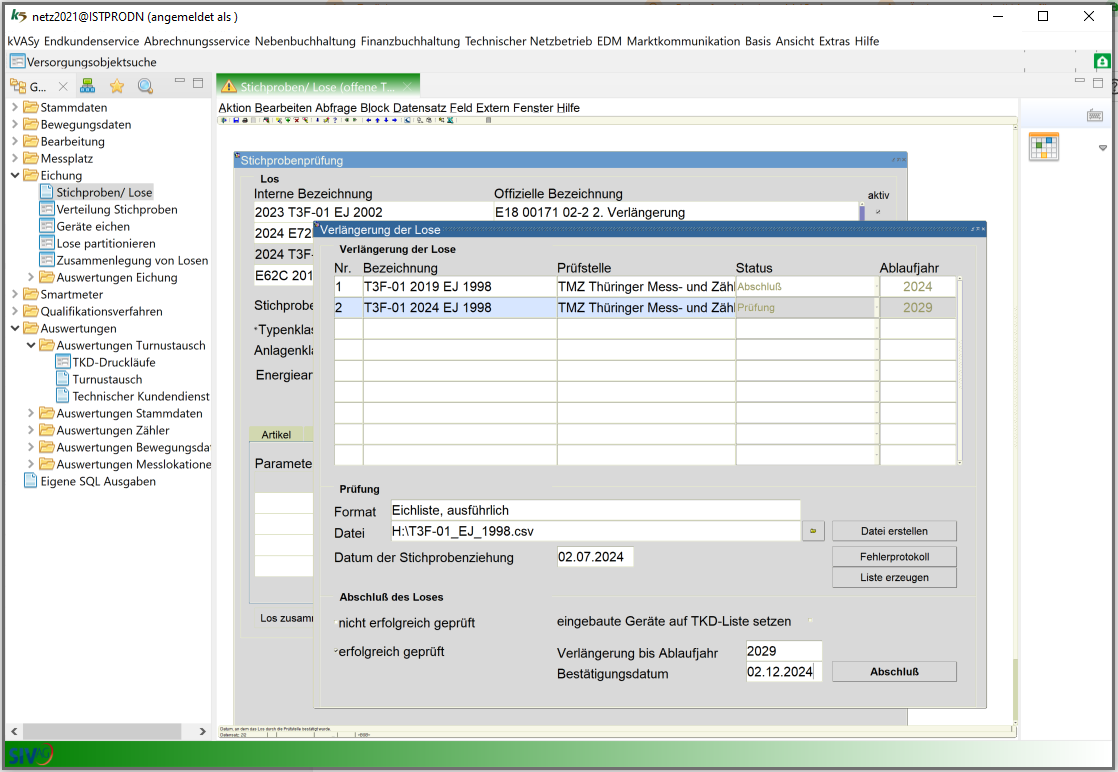Image resolution: width=1118 pixels, height=772 pixels.
Task: Click the Versorgungsobjektsuche toolbar icon
Action: click(17, 62)
